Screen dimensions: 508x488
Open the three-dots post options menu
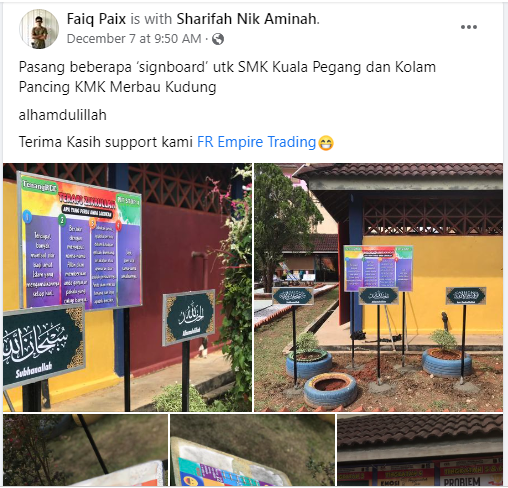[469, 27]
